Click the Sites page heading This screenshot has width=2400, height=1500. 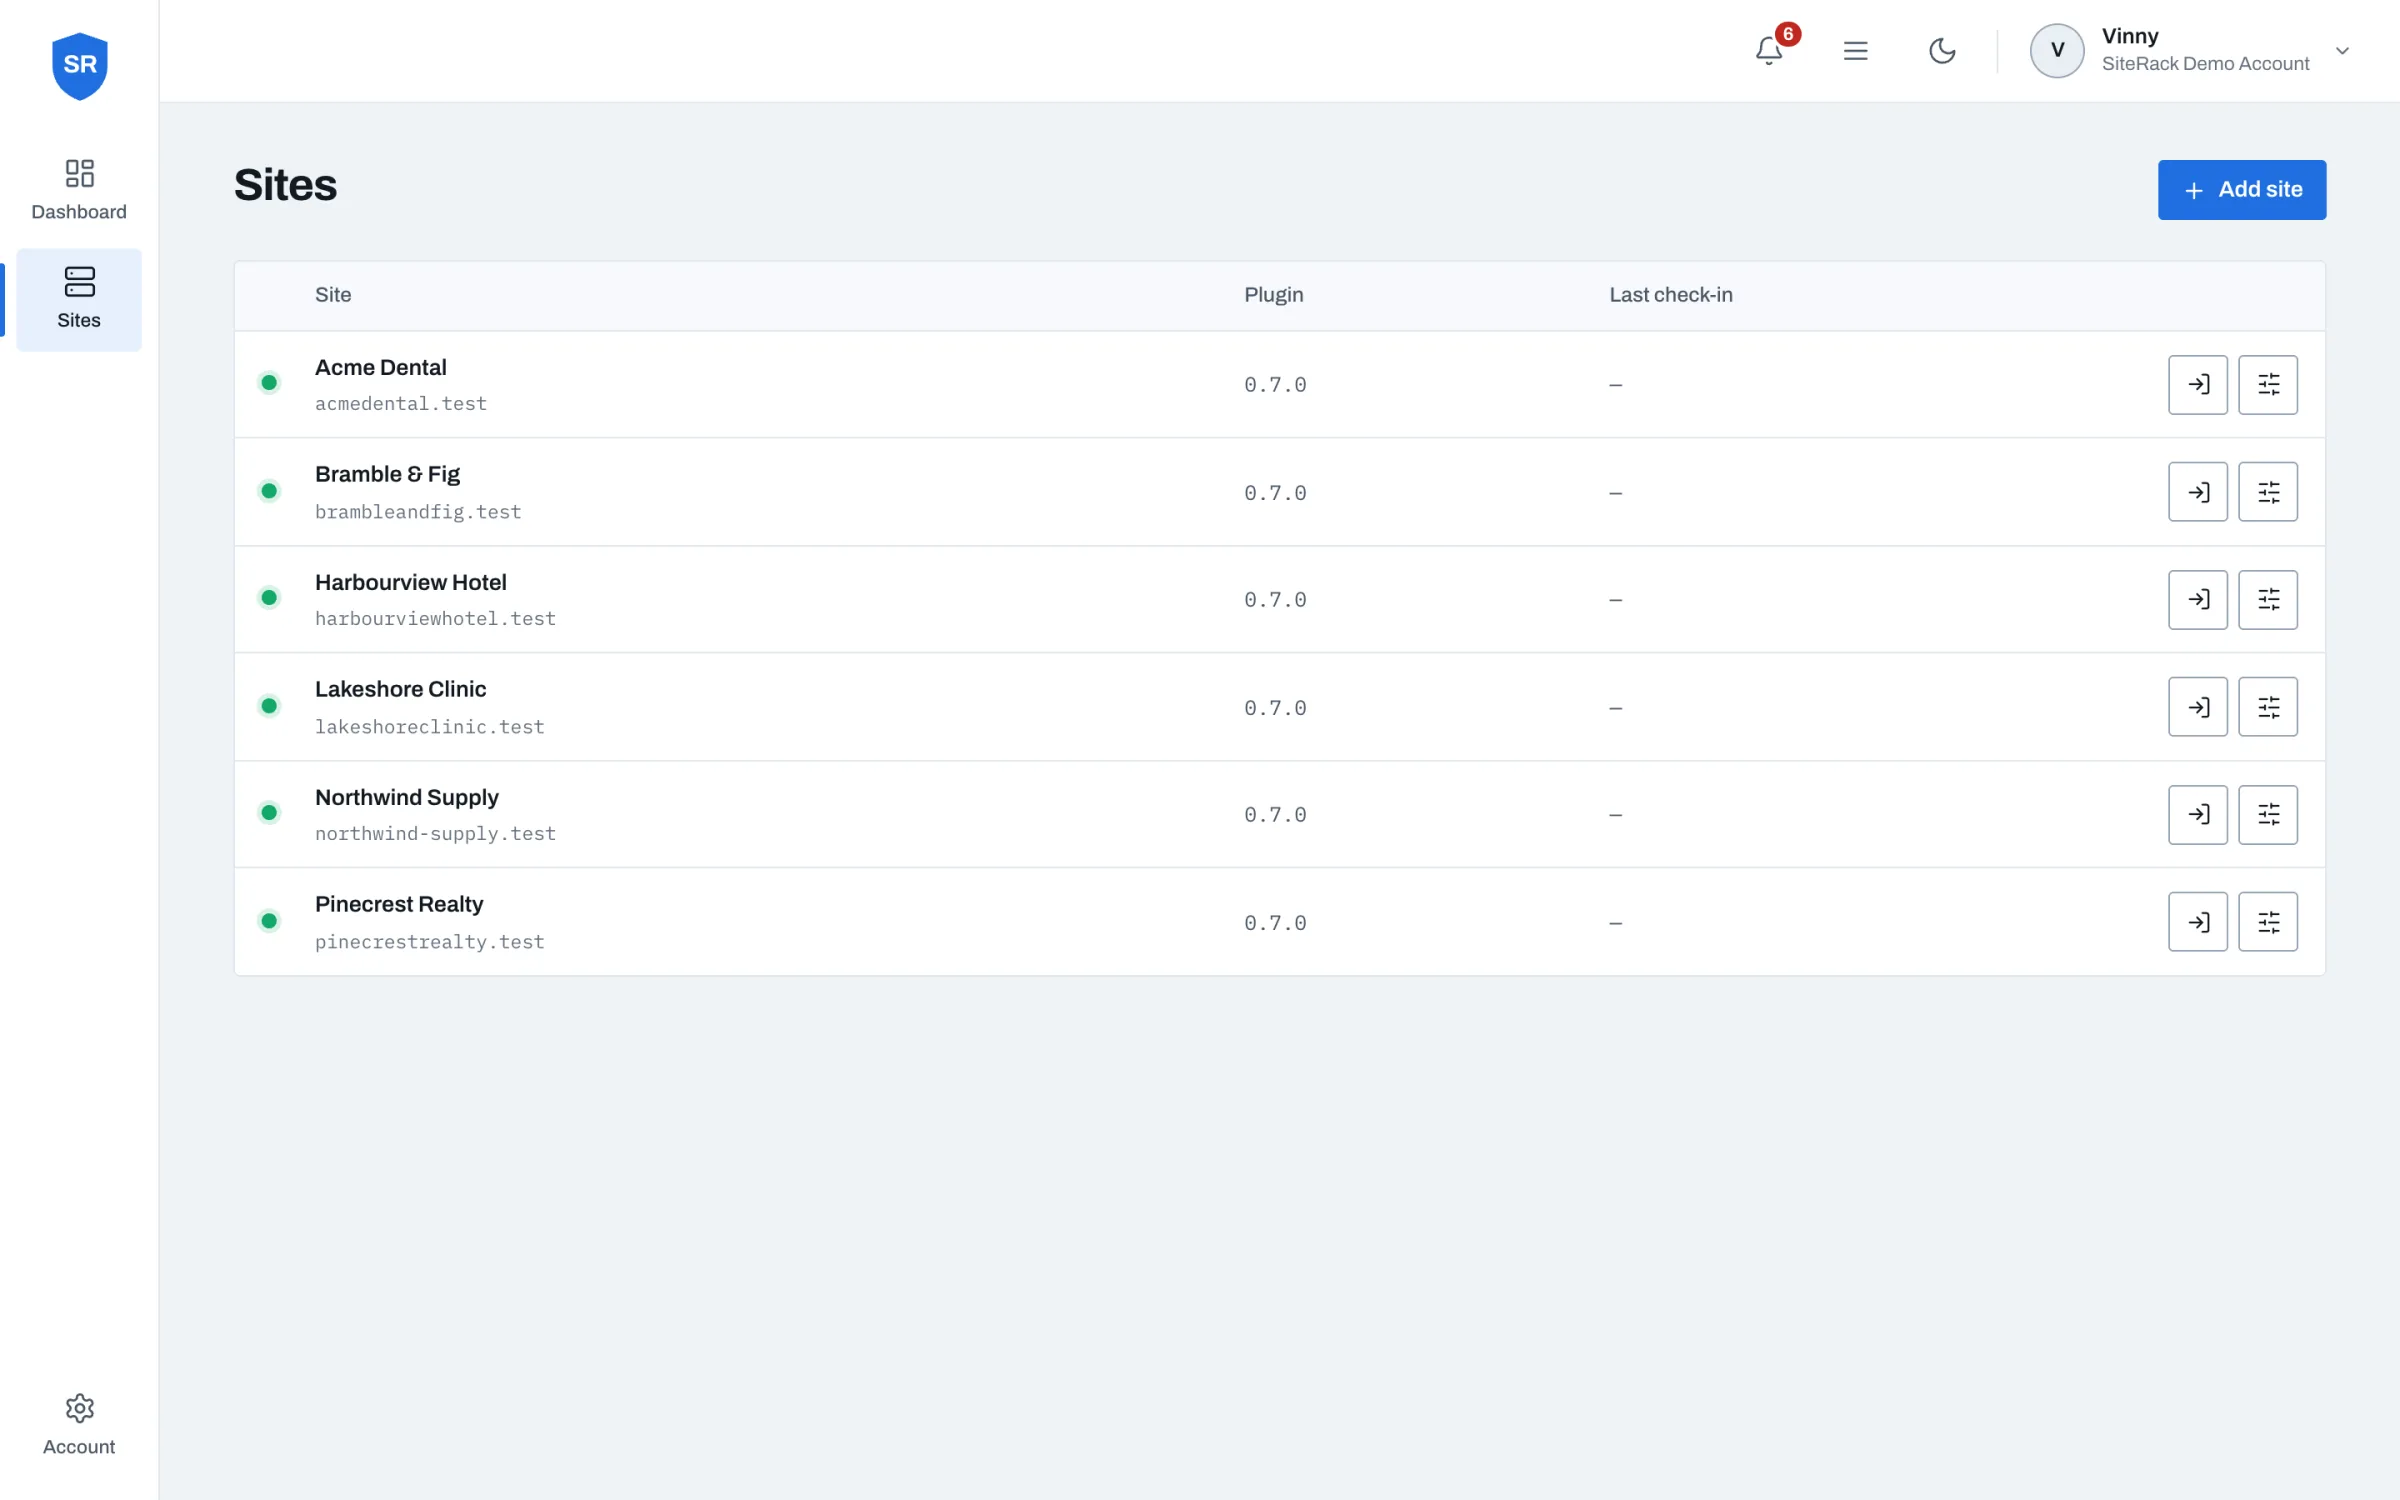click(286, 185)
